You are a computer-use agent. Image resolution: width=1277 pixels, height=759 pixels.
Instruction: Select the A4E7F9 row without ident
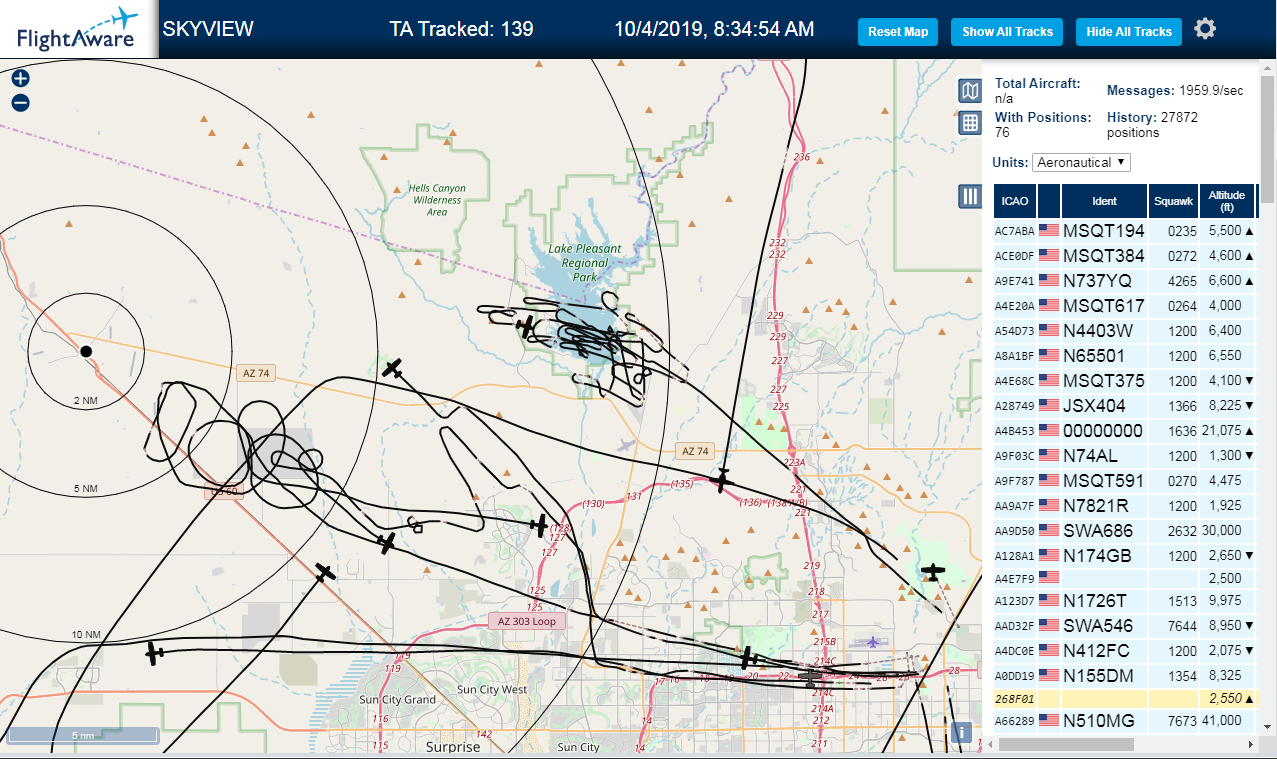[1124, 578]
